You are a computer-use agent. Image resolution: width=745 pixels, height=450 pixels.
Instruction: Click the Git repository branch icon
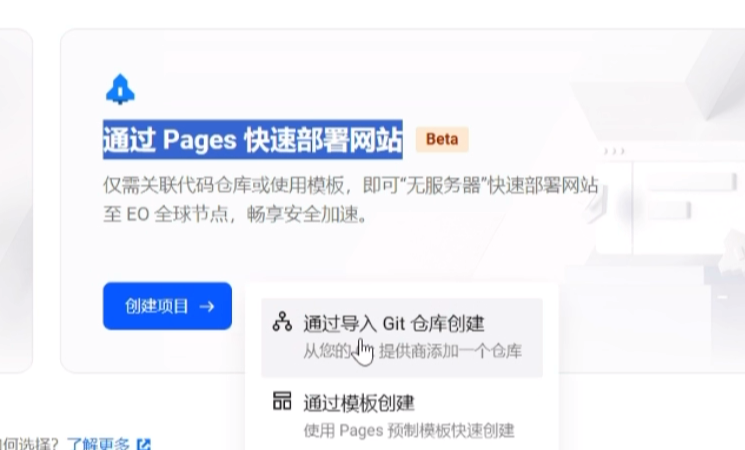pyautogui.click(x=282, y=322)
